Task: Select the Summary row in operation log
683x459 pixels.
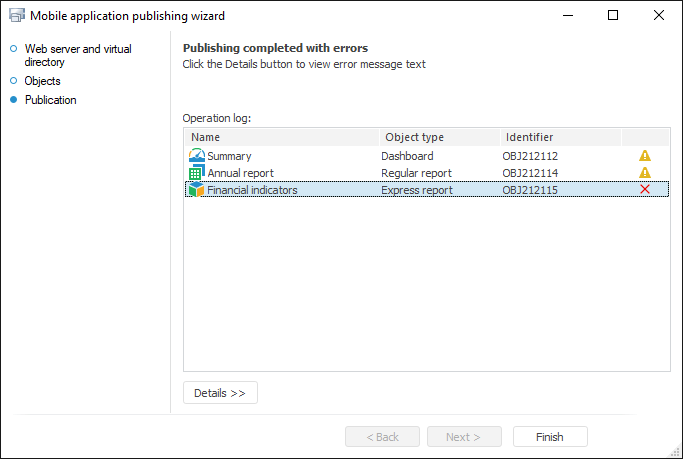Action: tap(229, 156)
